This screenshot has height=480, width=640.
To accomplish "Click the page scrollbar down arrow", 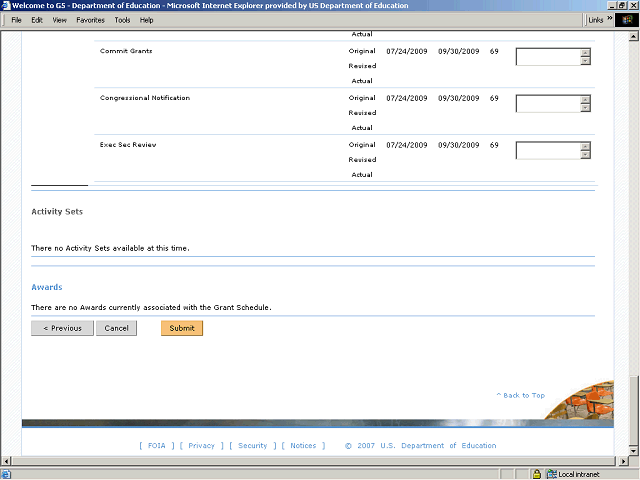I will pyautogui.click(x=633, y=451).
